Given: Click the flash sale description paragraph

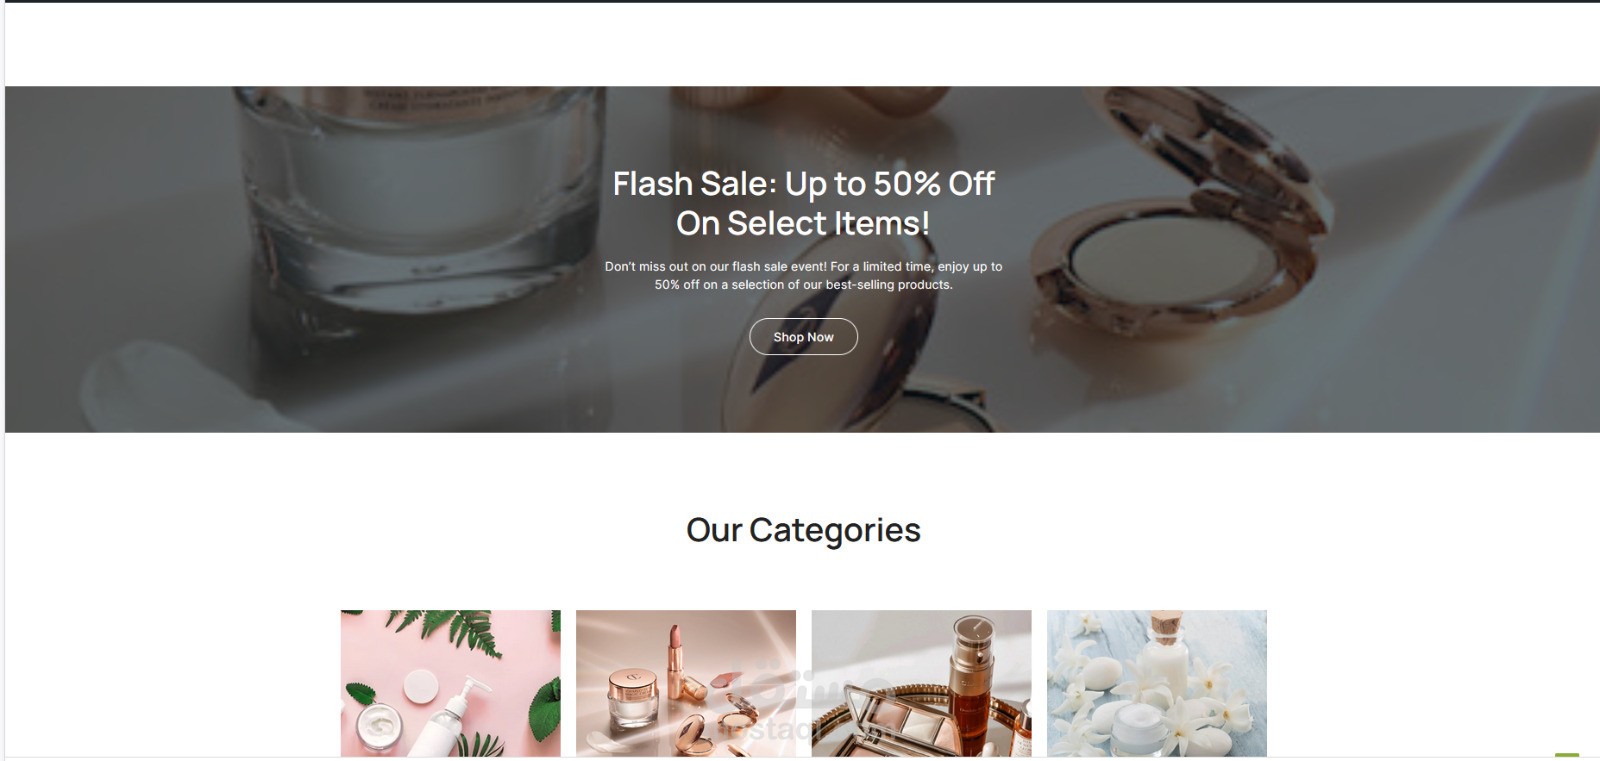Looking at the screenshot, I should [803, 275].
